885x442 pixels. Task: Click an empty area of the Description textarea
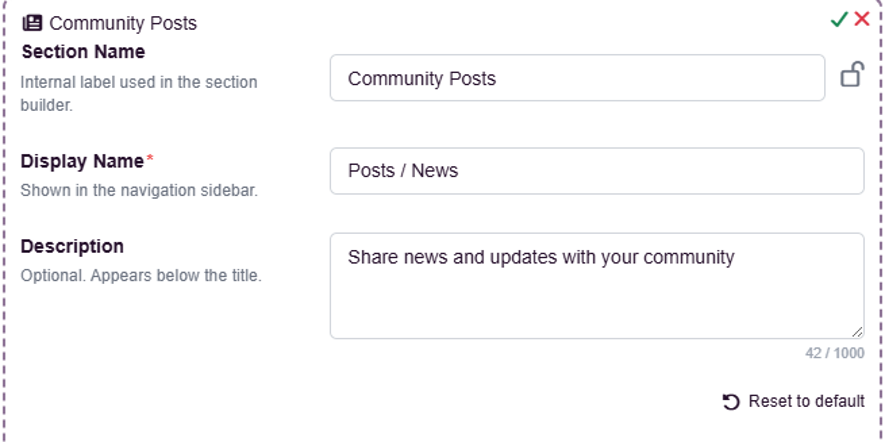pos(597,305)
